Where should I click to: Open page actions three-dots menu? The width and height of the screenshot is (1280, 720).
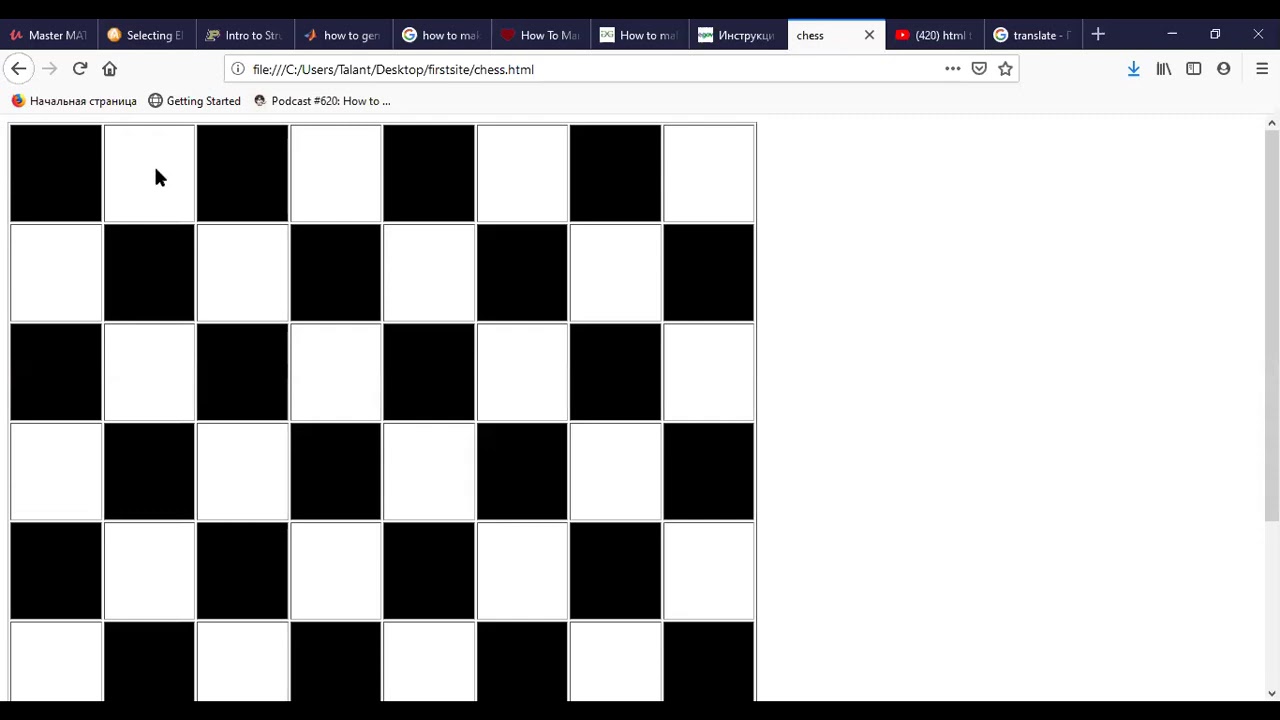(x=953, y=69)
